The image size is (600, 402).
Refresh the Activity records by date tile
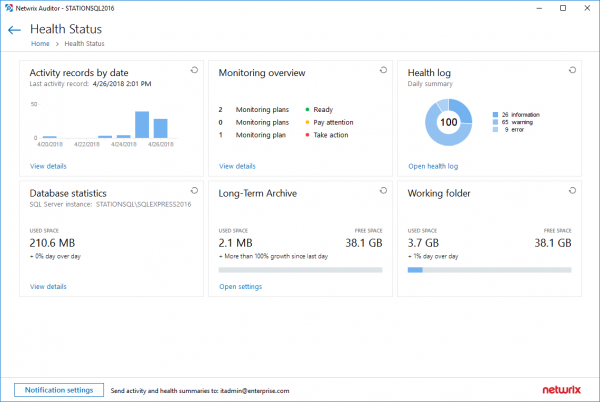[x=194, y=70]
